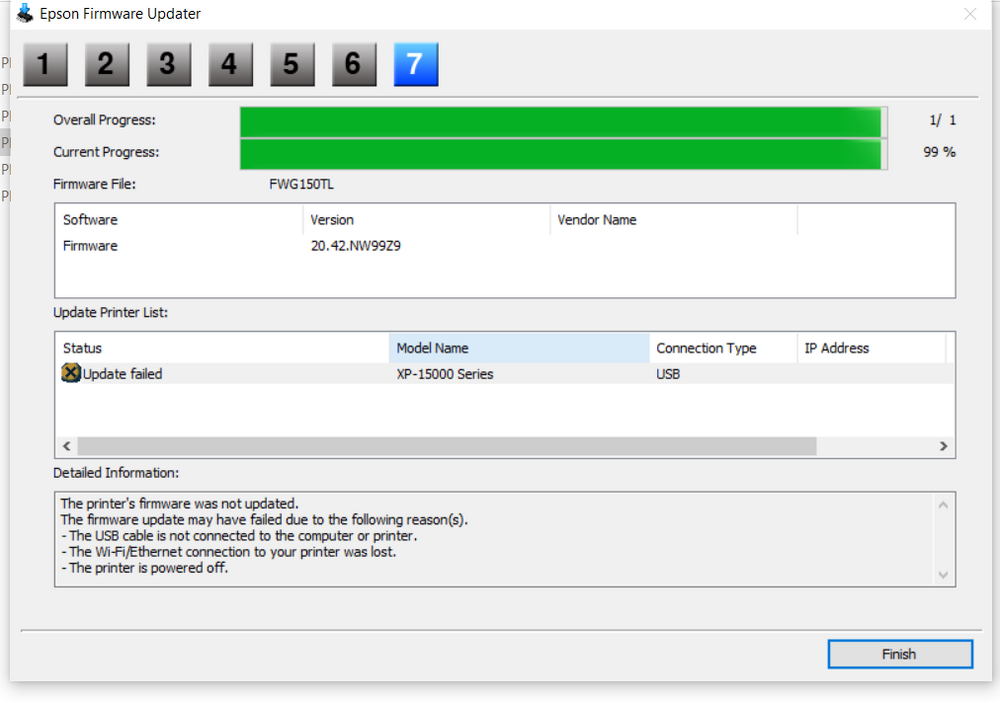This screenshot has height=703, width=1000.
Task: Select the step 3 indicator
Action: pyautogui.click(x=168, y=65)
